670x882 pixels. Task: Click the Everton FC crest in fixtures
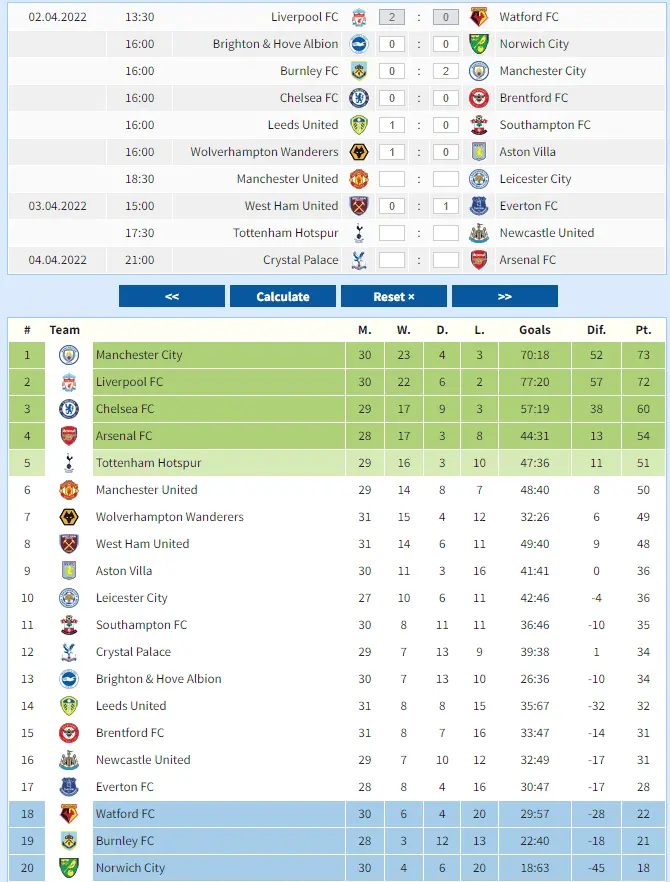[x=479, y=206]
